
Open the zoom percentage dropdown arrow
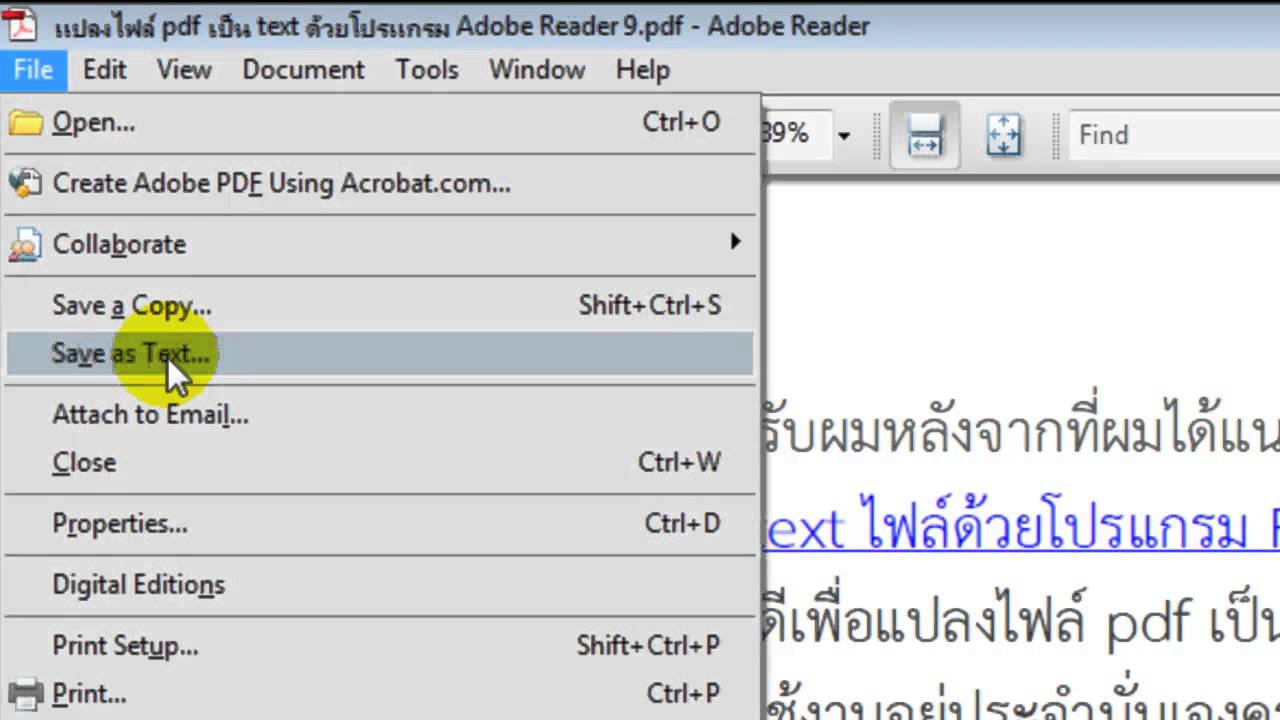(844, 135)
